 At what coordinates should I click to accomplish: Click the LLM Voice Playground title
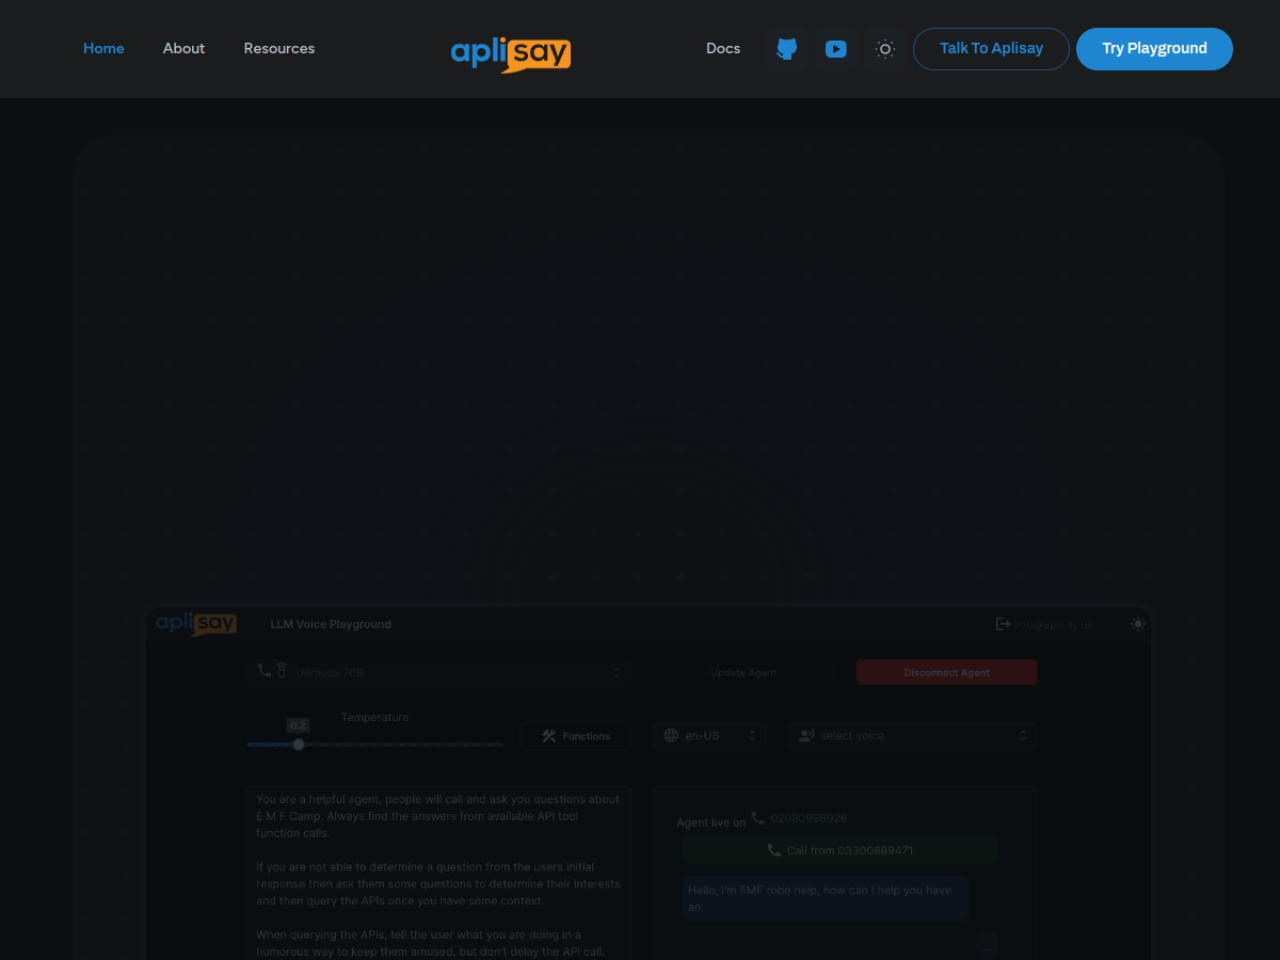331,624
